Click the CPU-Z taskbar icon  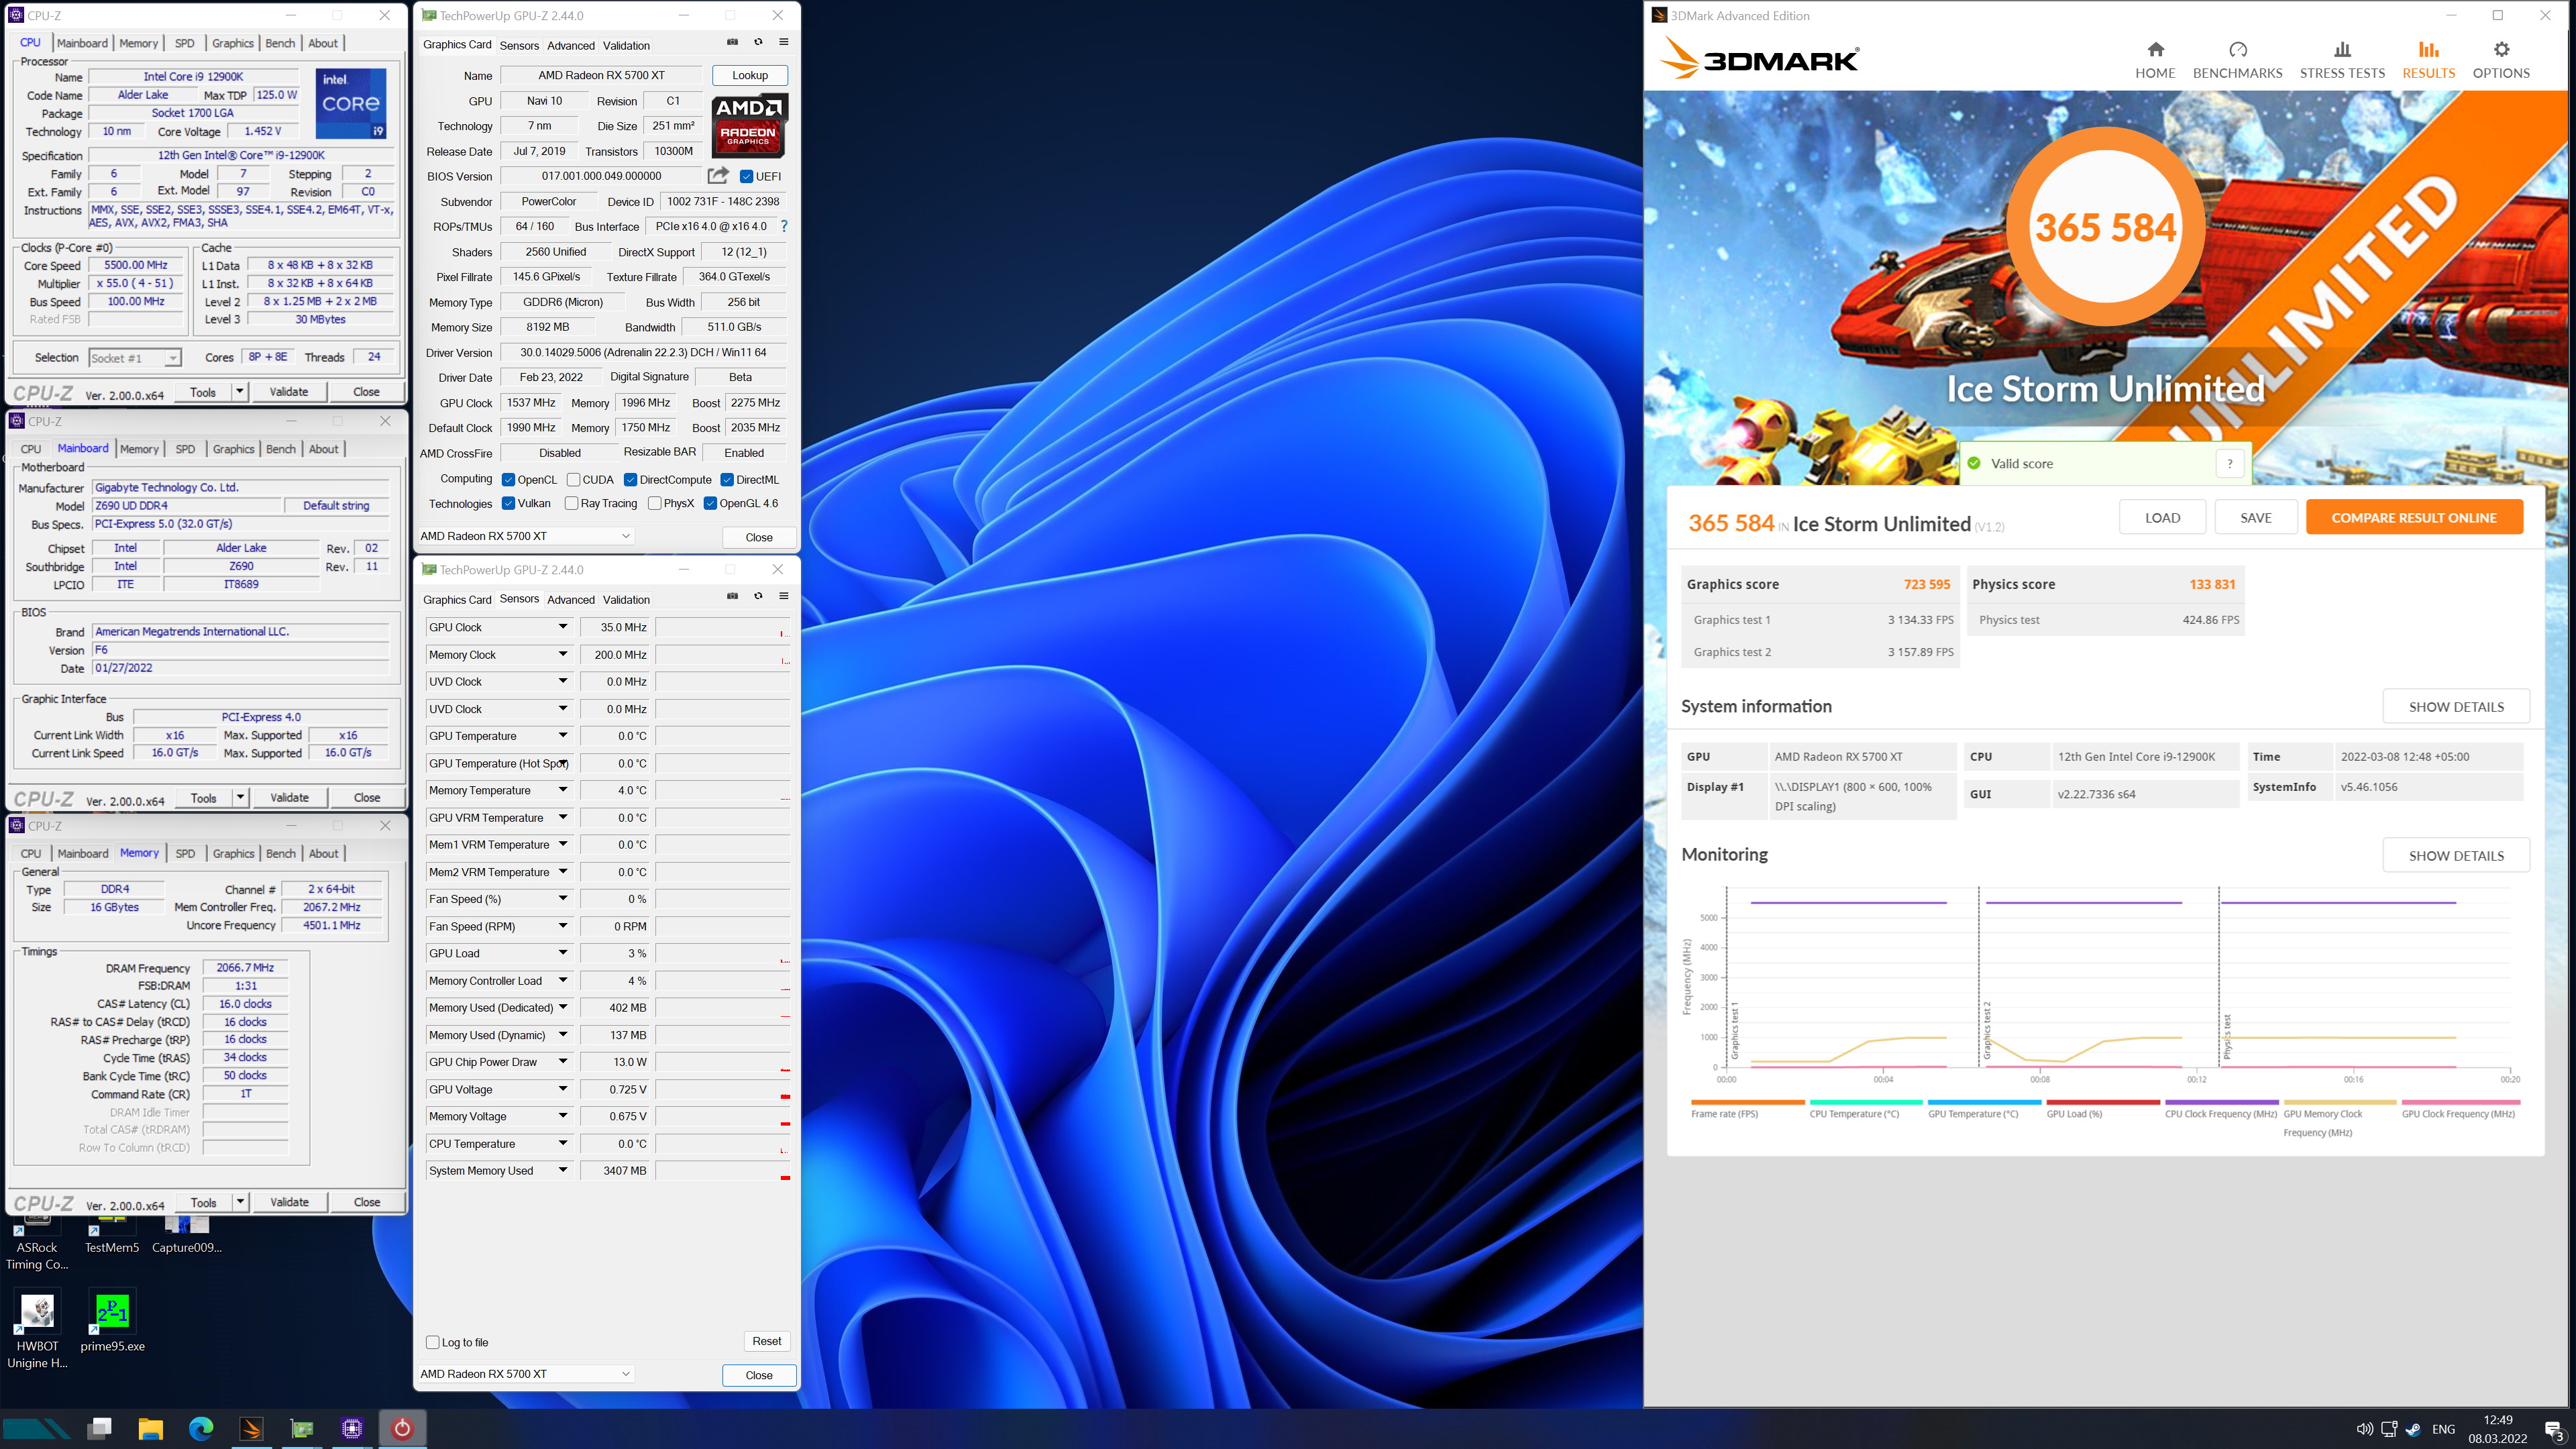pos(352,1429)
